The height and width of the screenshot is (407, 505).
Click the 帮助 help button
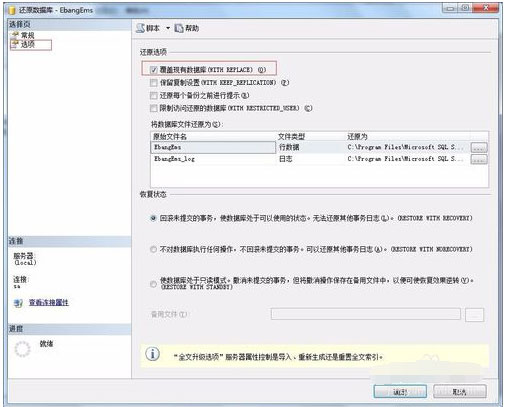pos(187,28)
